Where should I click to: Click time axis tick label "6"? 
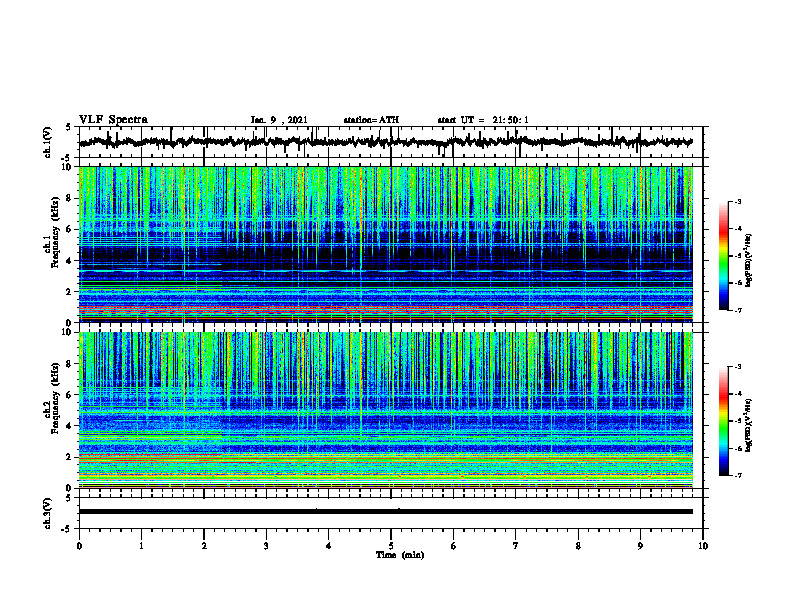coord(454,546)
